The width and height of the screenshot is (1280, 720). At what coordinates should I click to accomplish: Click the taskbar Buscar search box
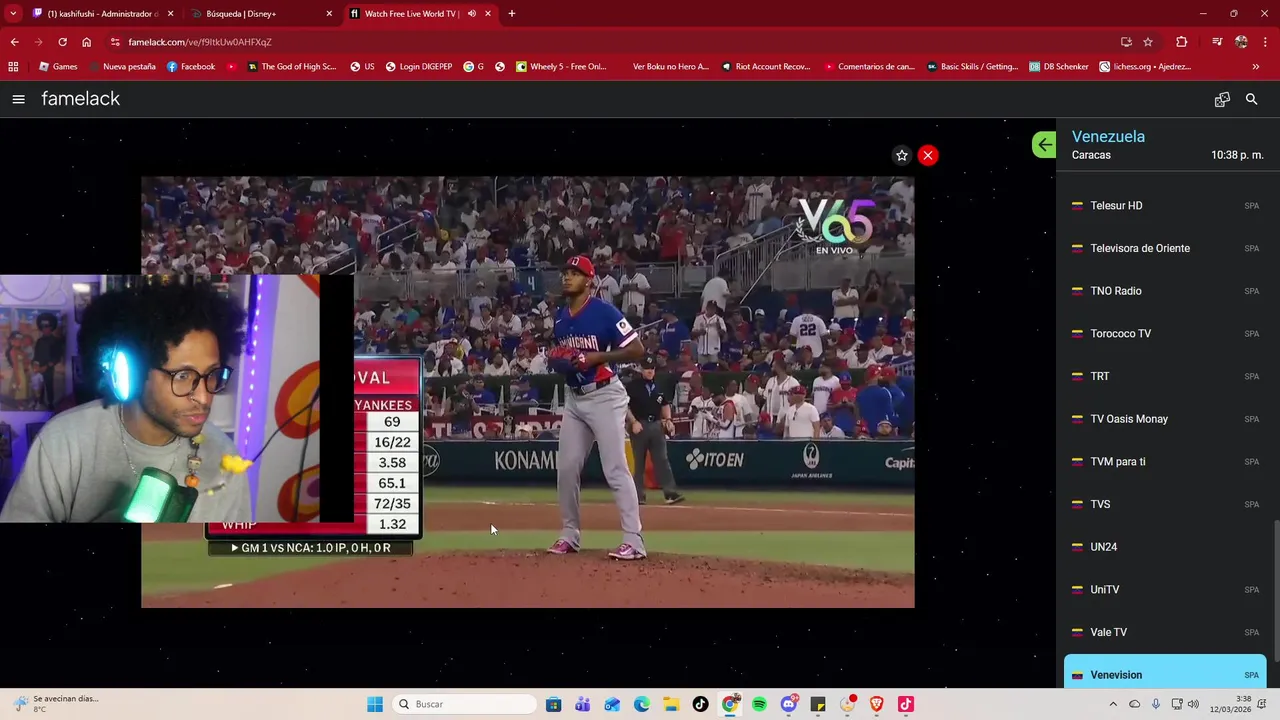465,704
